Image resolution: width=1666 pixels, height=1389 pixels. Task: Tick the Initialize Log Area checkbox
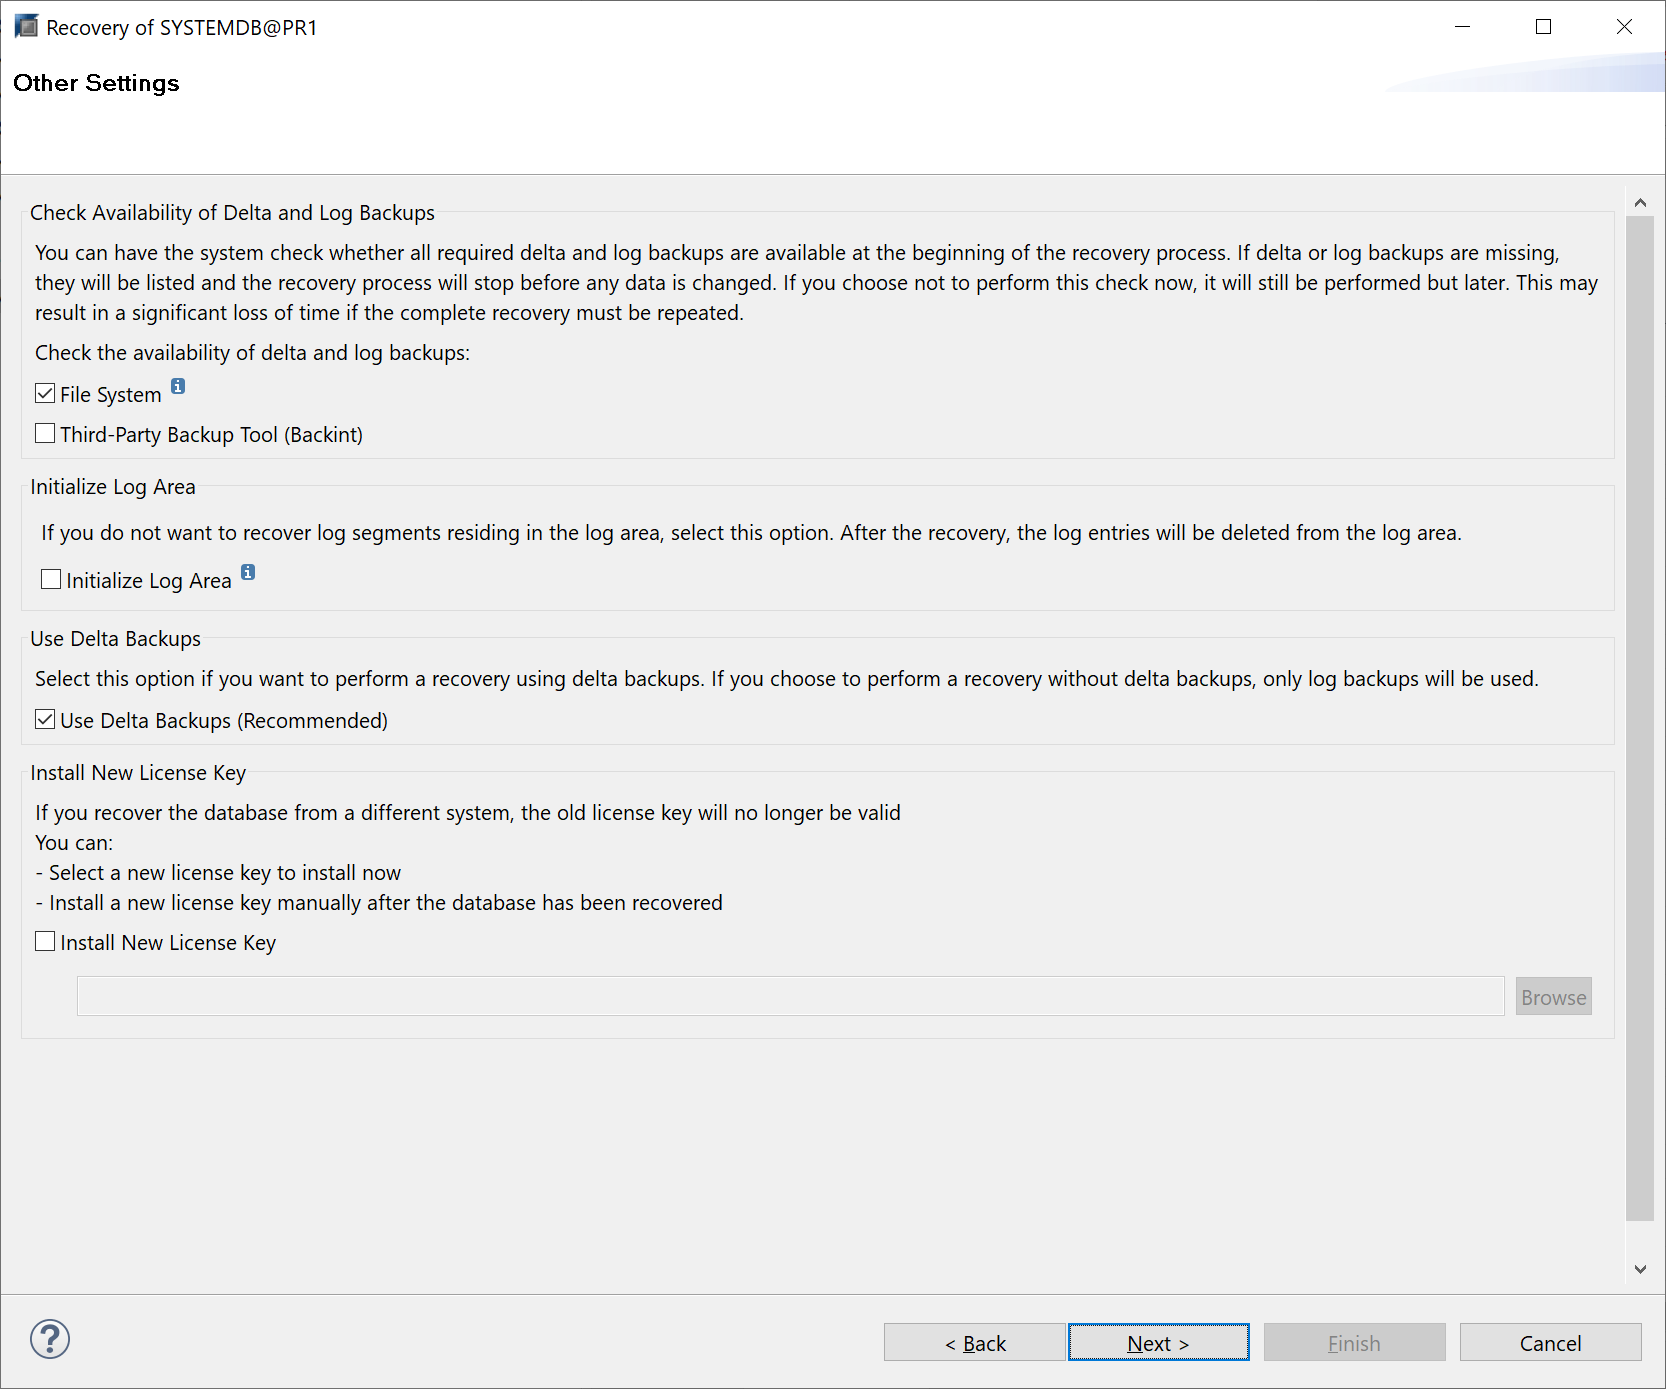click(51, 580)
